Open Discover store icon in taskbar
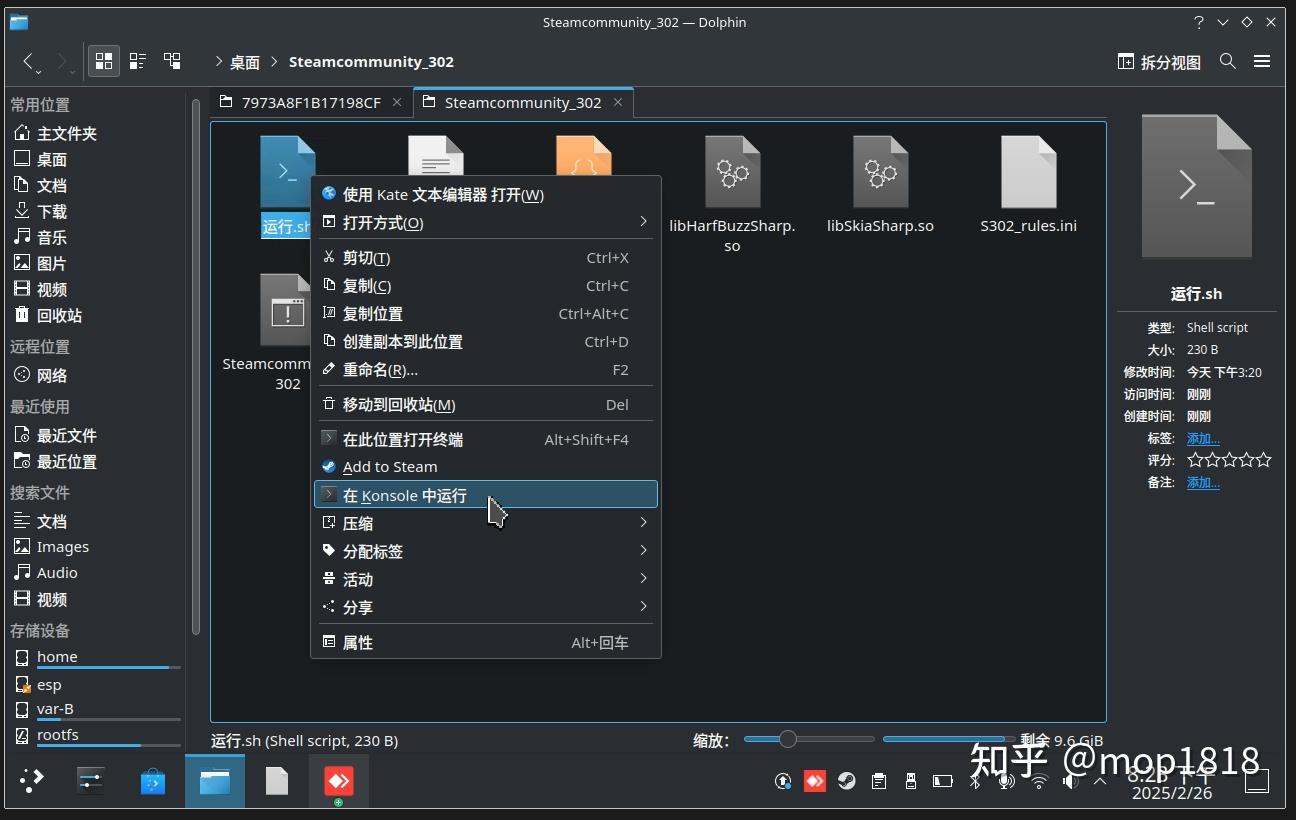This screenshot has width=1296, height=820. point(153,781)
